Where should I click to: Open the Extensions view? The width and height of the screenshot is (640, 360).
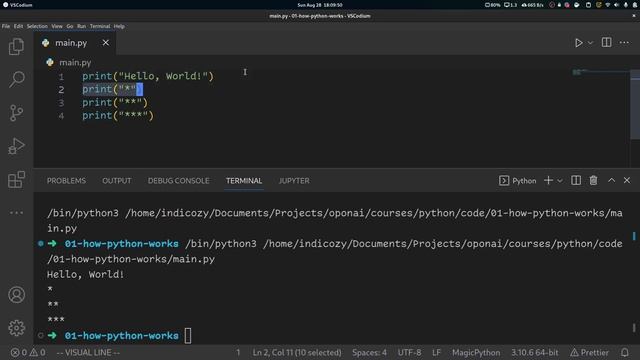16,179
